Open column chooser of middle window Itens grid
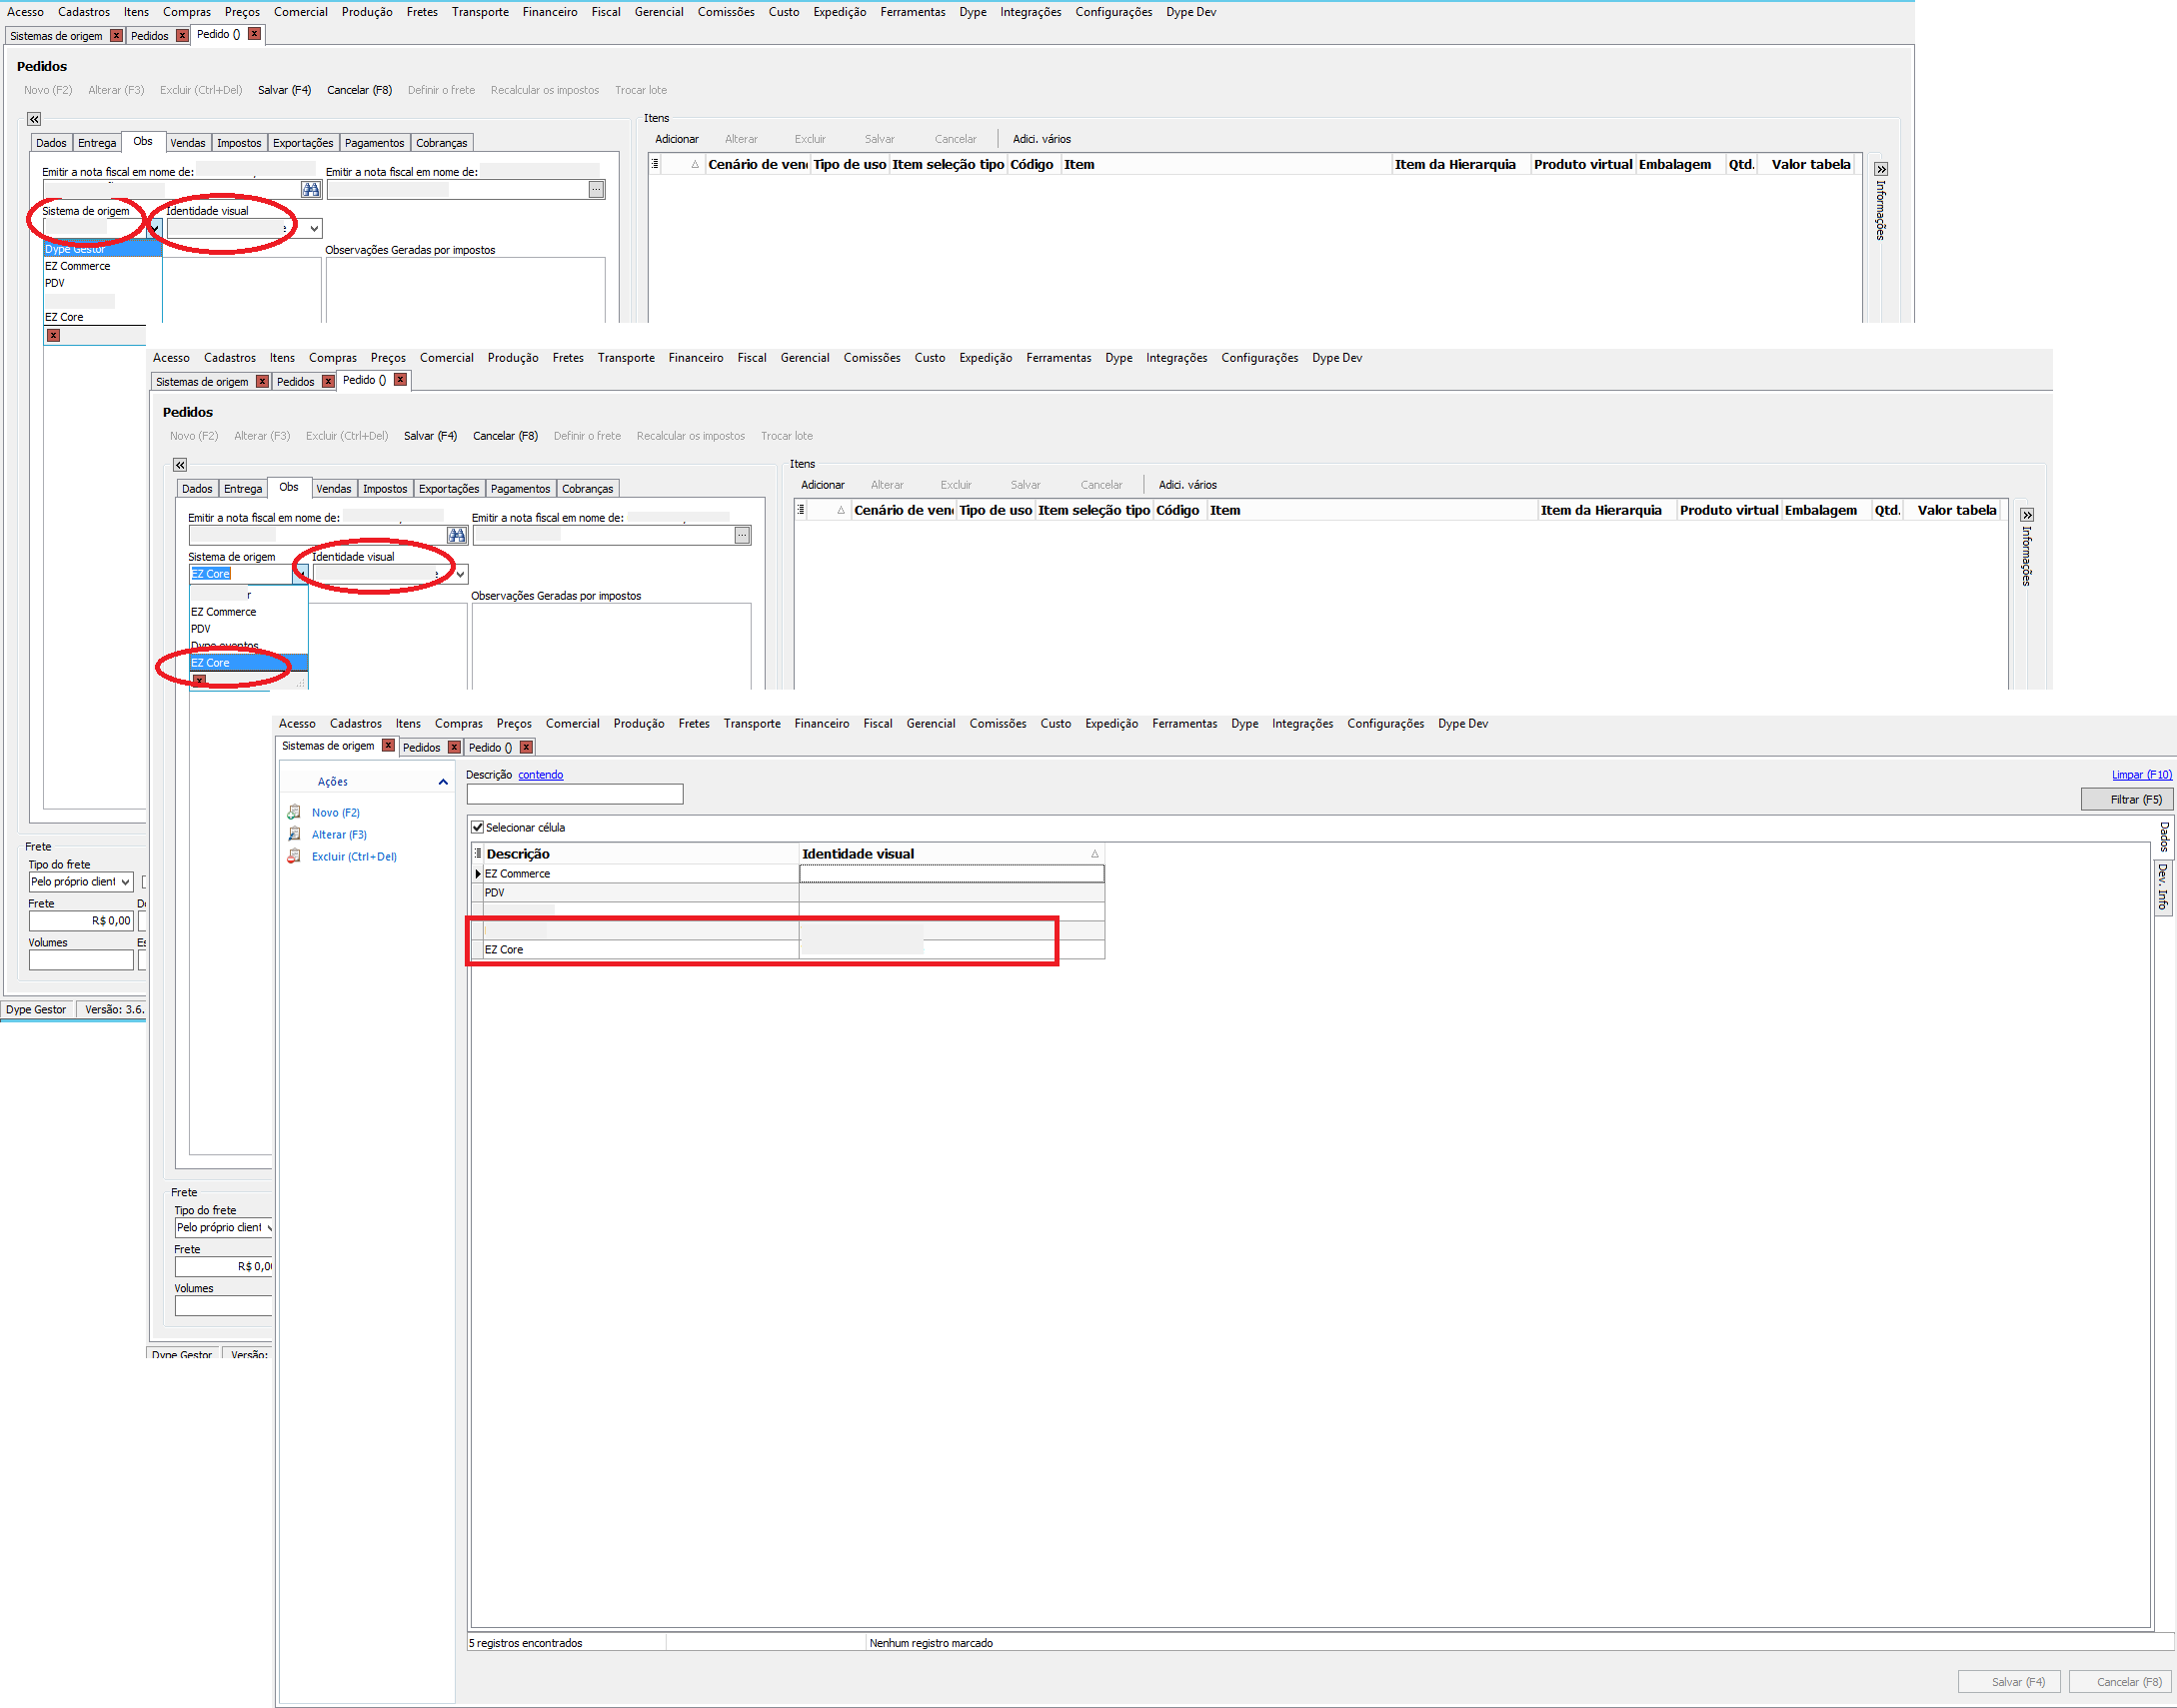2177x1708 pixels. point(801,510)
